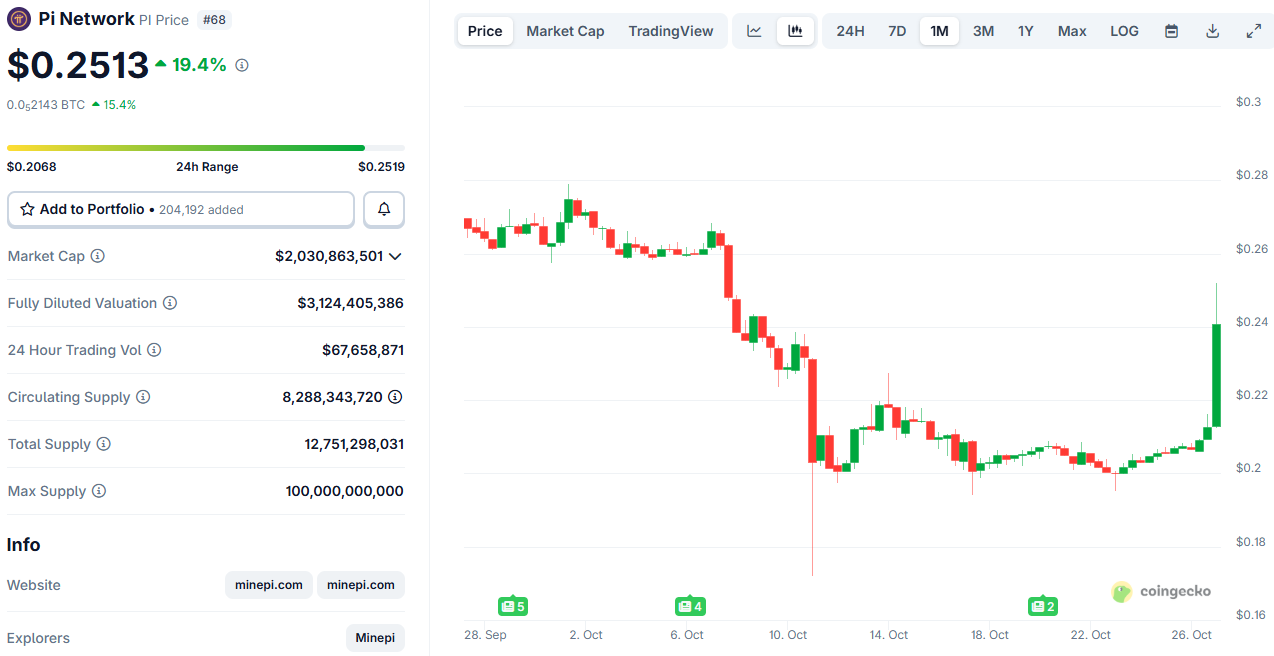Toggle the LOG scale option

(1124, 31)
